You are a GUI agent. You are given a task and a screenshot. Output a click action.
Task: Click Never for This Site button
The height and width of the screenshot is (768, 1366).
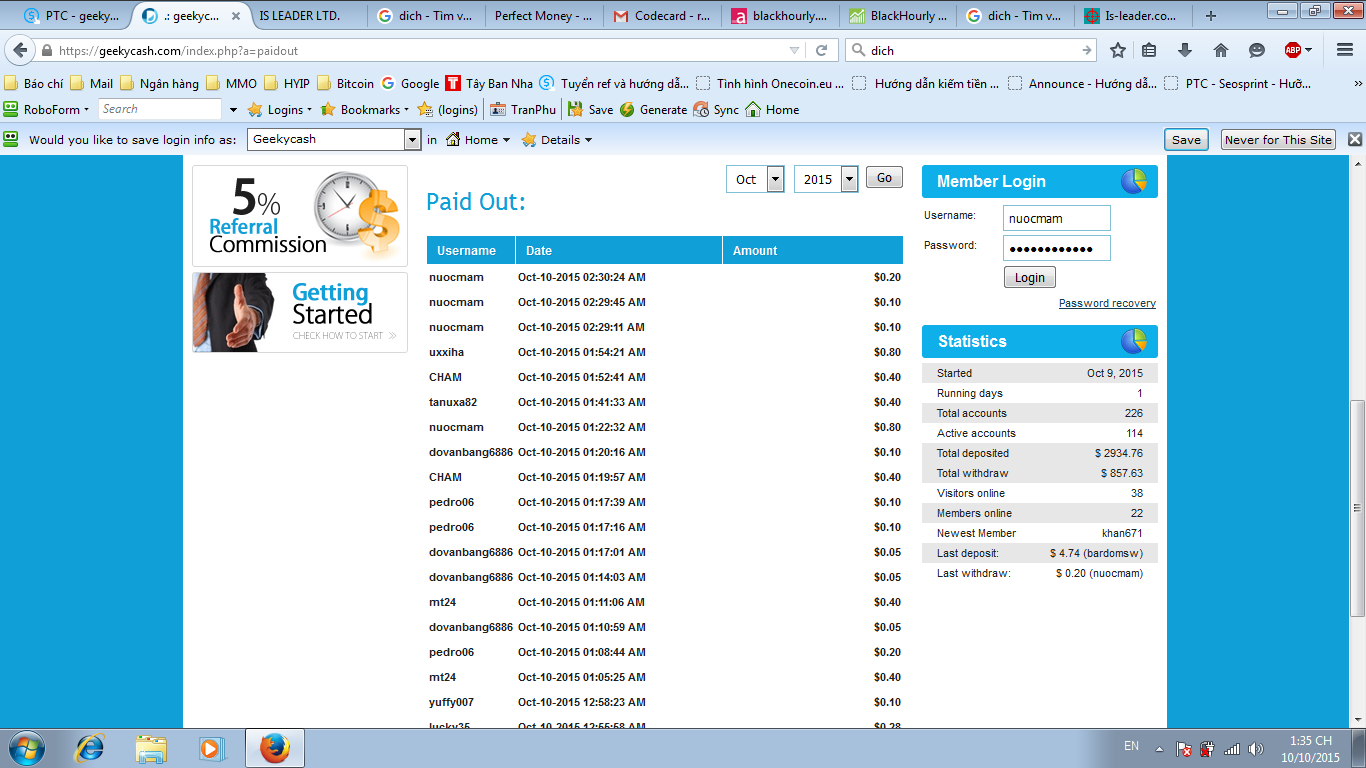(1279, 140)
